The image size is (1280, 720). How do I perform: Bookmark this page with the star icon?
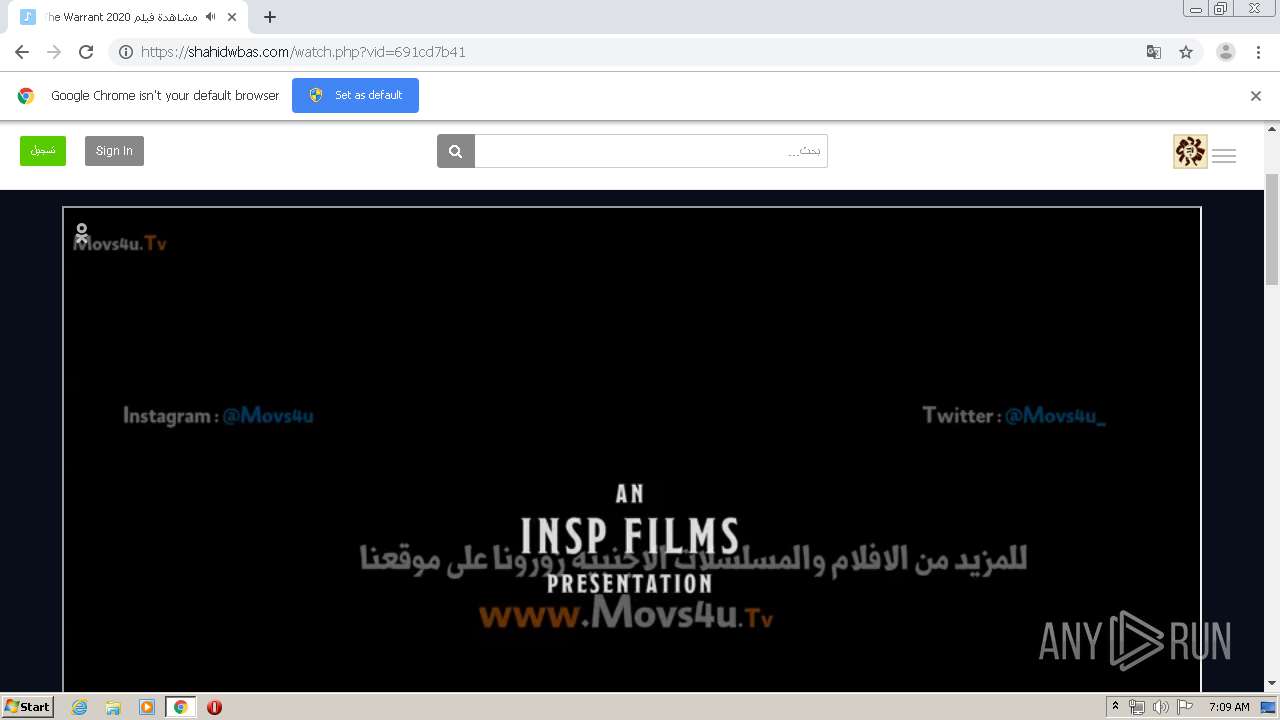pyautogui.click(x=1186, y=52)
